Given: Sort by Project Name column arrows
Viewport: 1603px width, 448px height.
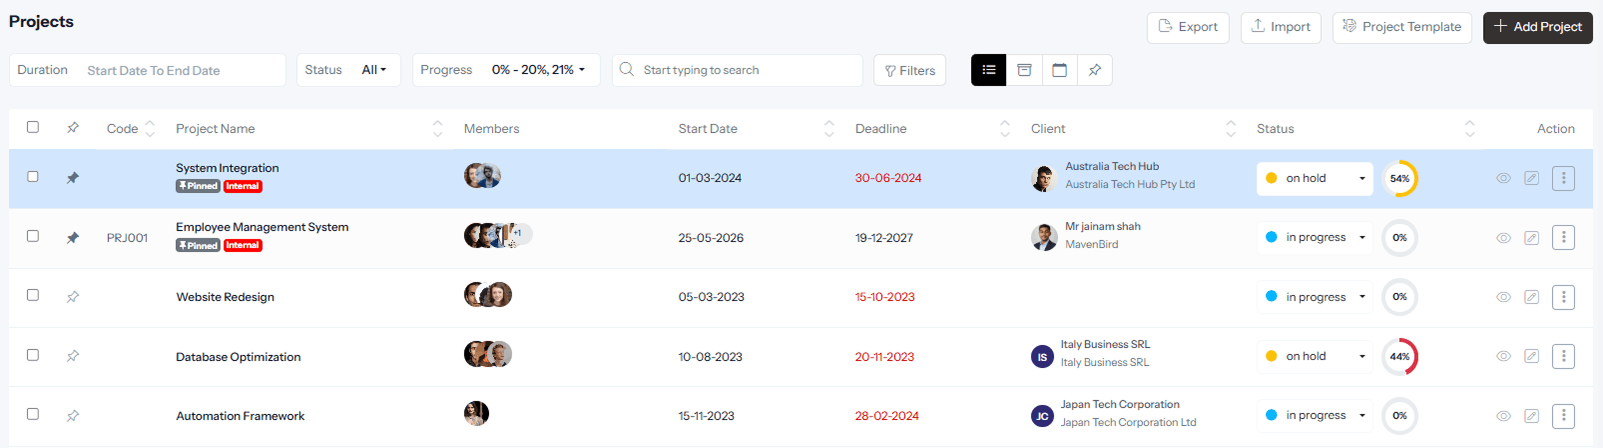Looking at the screenshot, I should coord(438,128).
